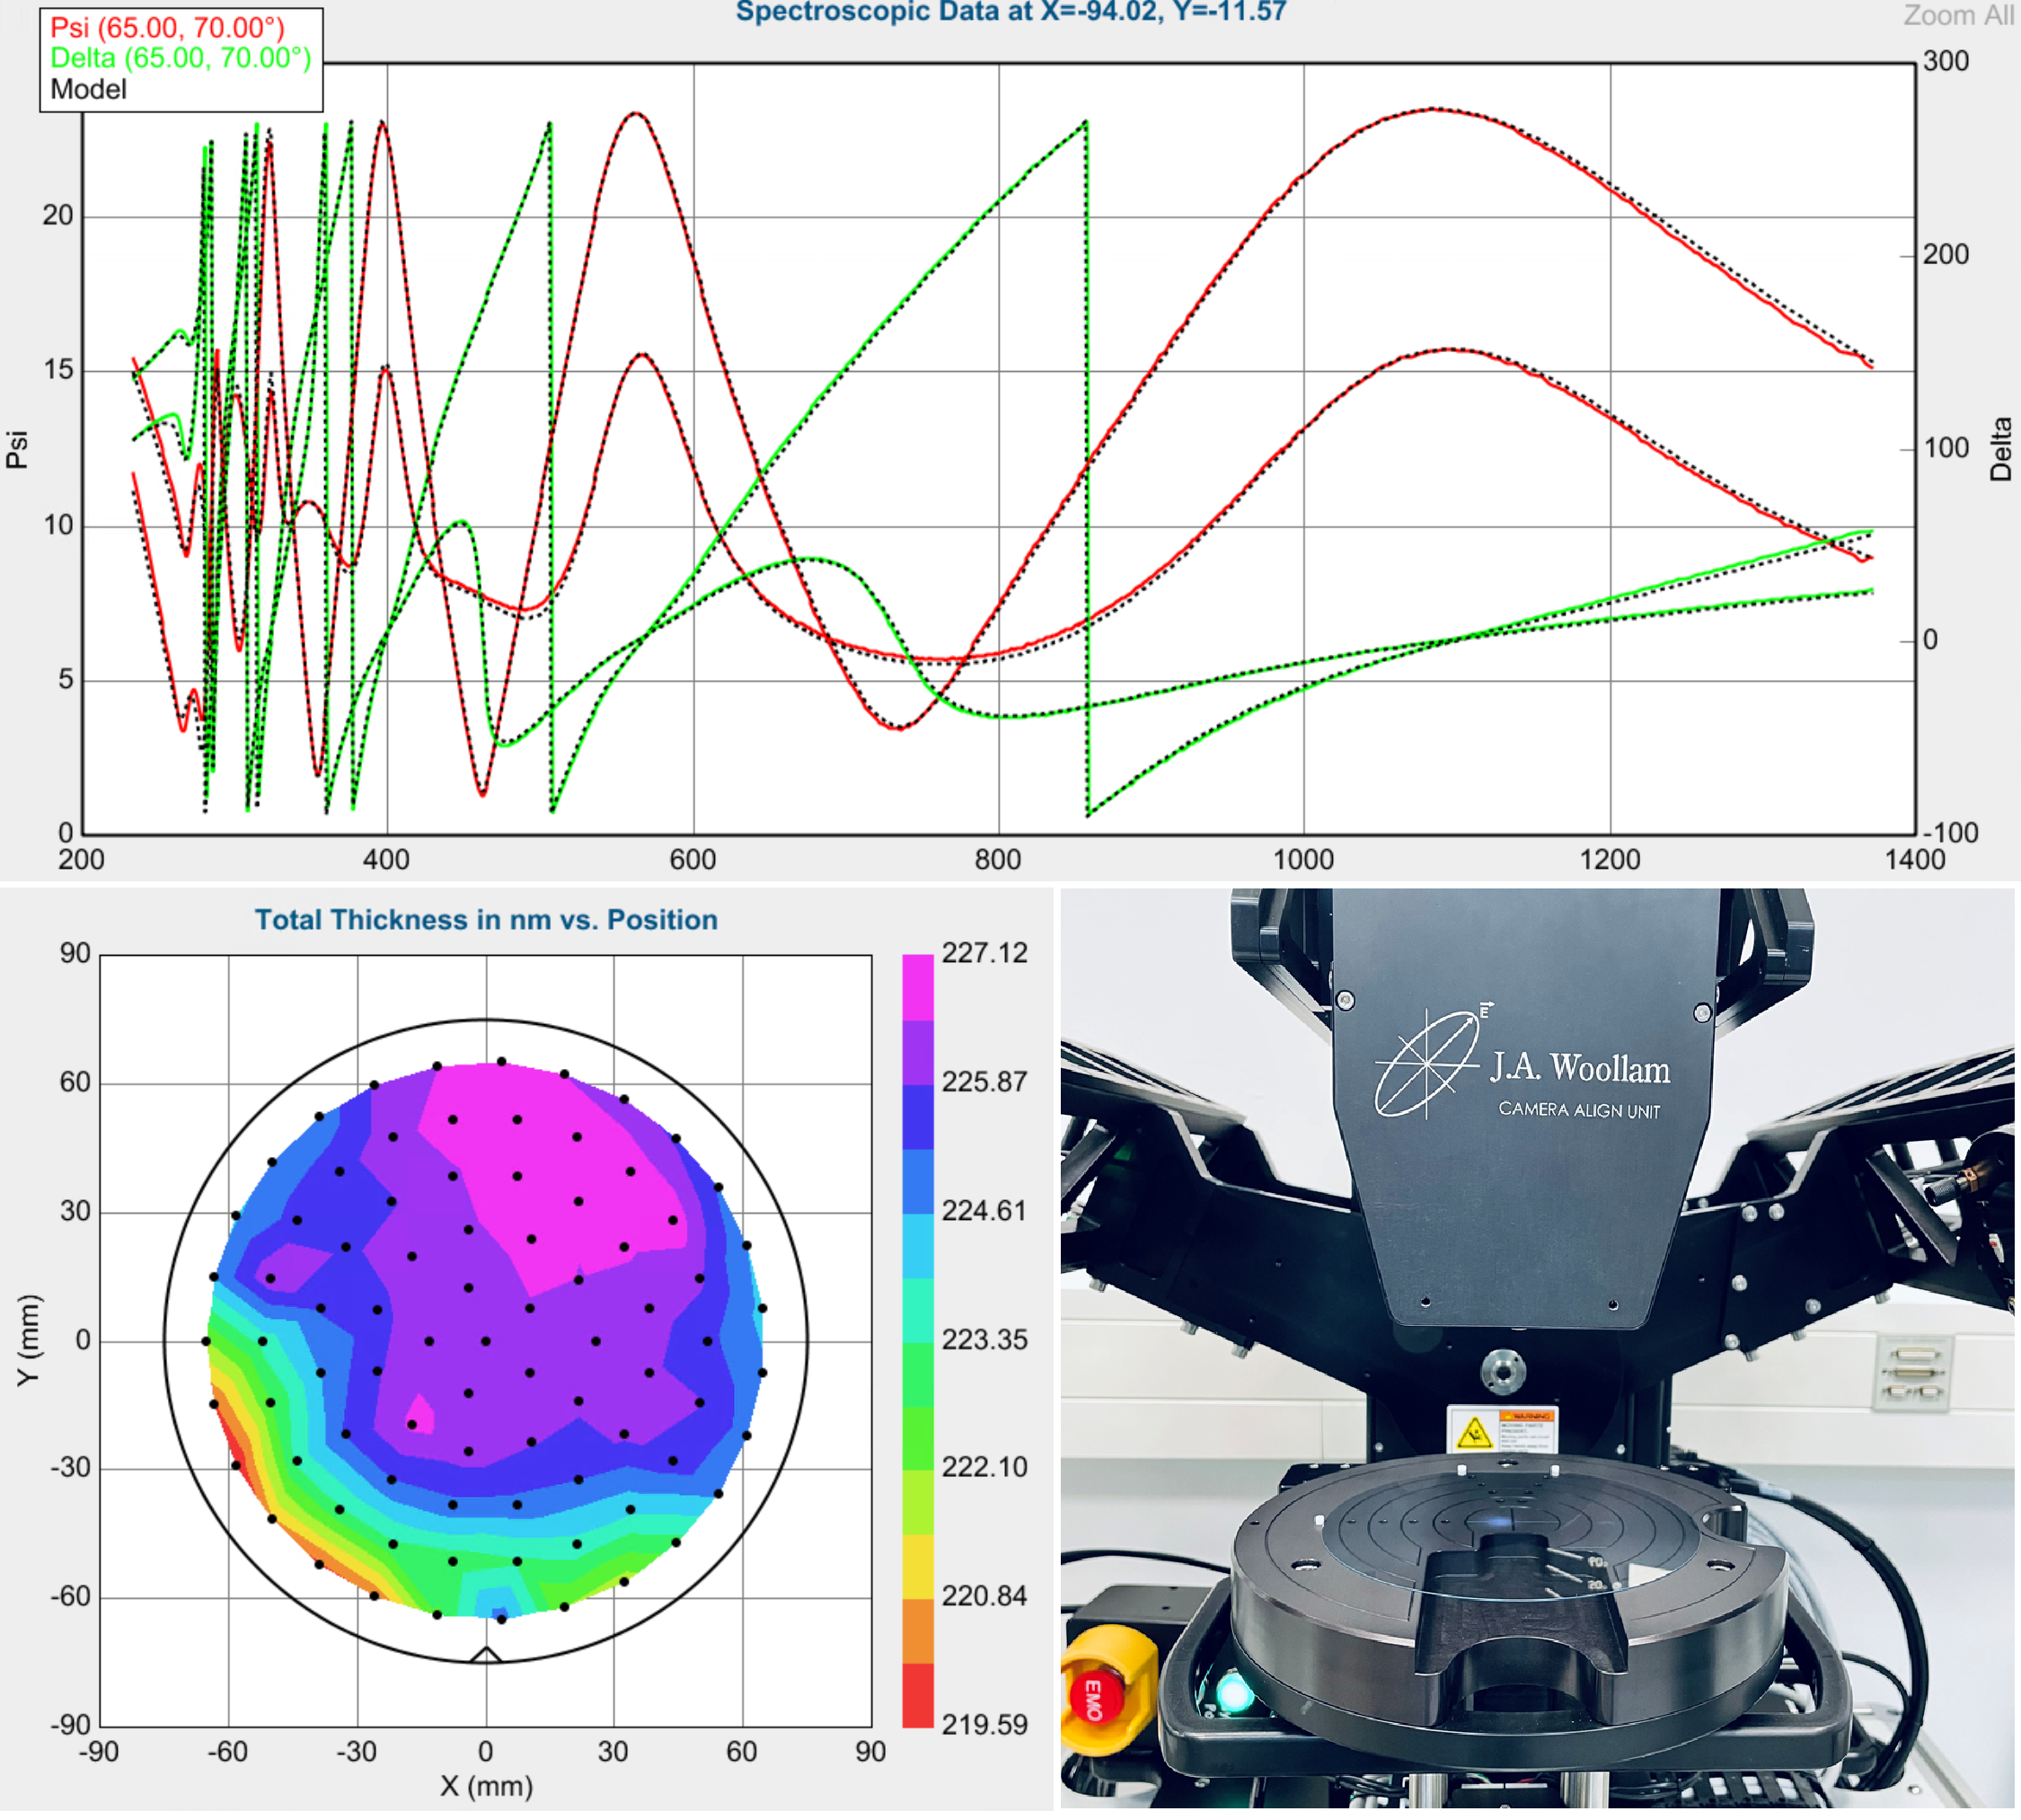Click the 220.84 color scale label
The height and width of the screenshot is (1820, 2021).
click(x=984, y=1596)
